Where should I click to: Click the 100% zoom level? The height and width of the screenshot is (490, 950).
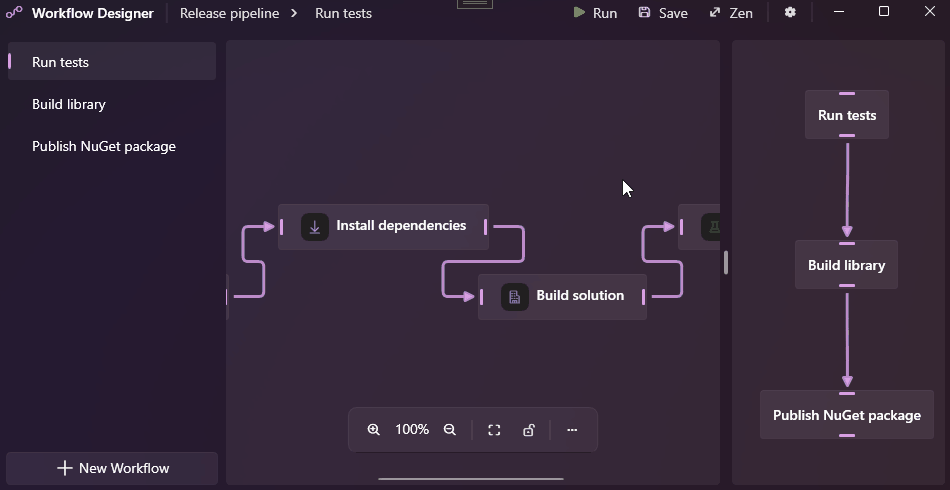pyautogui.click(x=412, y=429)
